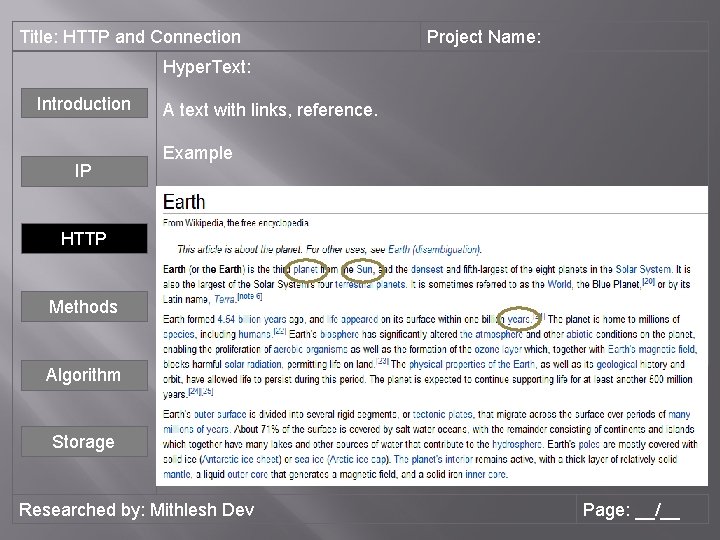Click the circled 'years' link

(x=519, y=319)
